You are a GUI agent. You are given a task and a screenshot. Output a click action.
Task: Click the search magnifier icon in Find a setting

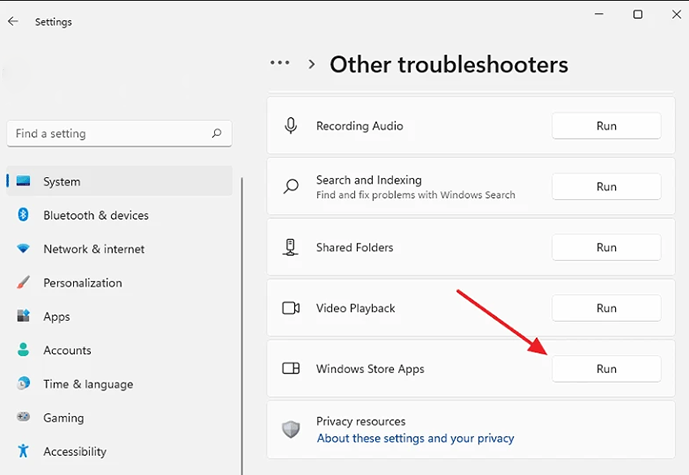pyautogui.click(x=217, y=133)
